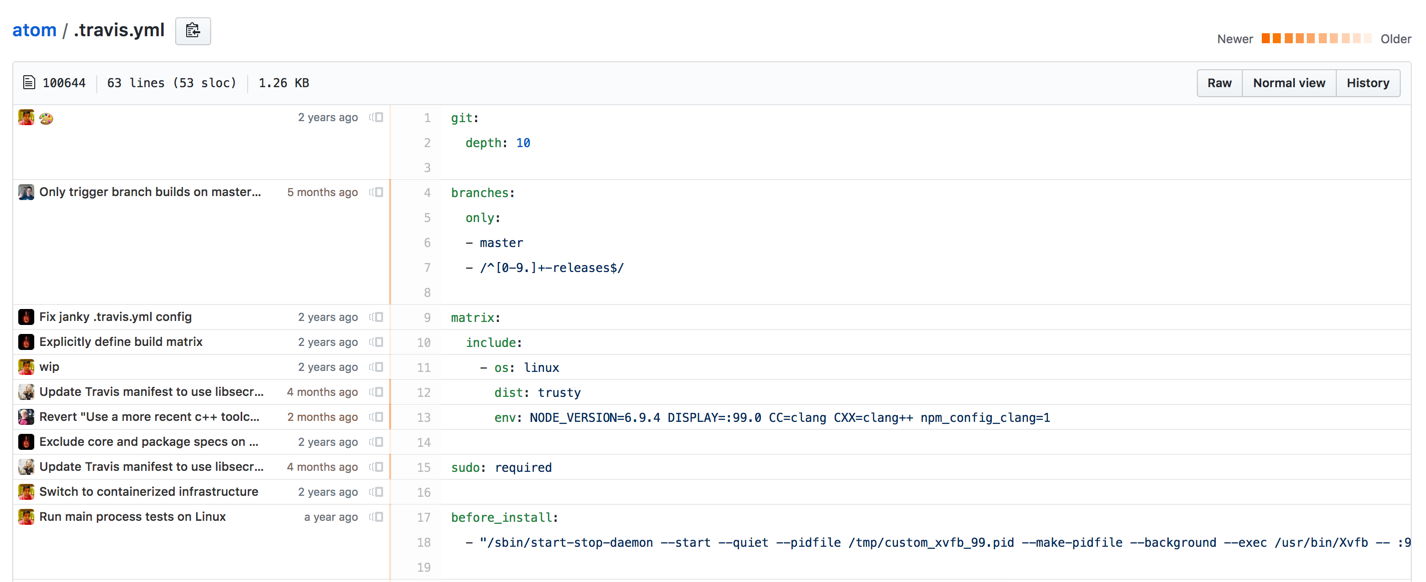The height and width of the screenshot is (582, 1426).
Task: Open the Raw file view
Action: (1219, 82)
